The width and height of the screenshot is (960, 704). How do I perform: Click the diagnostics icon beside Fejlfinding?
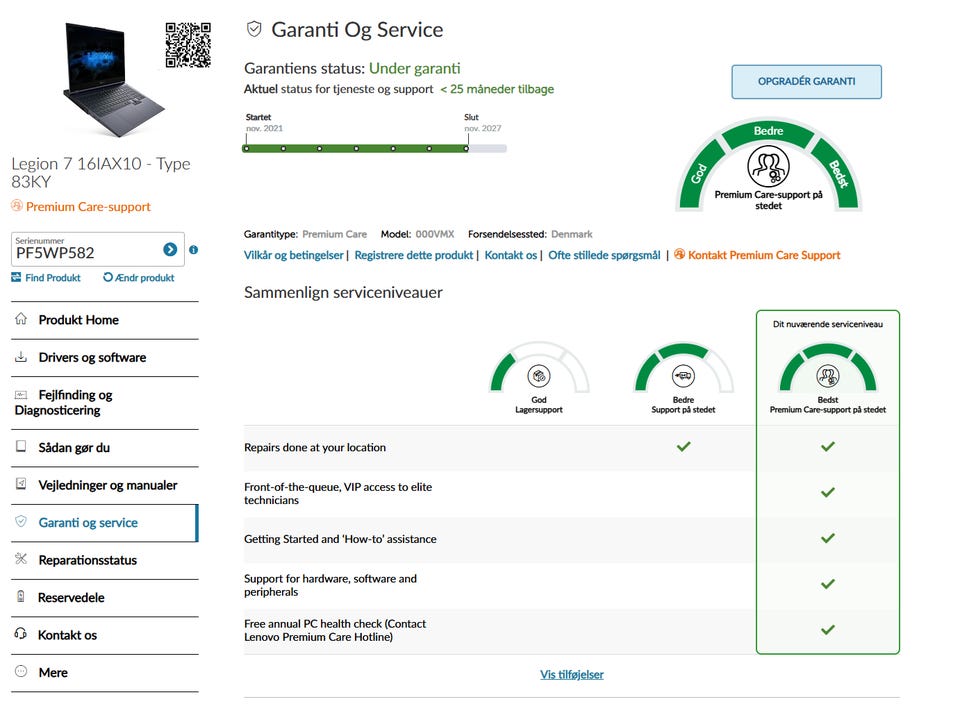click(x=21, y=395)
